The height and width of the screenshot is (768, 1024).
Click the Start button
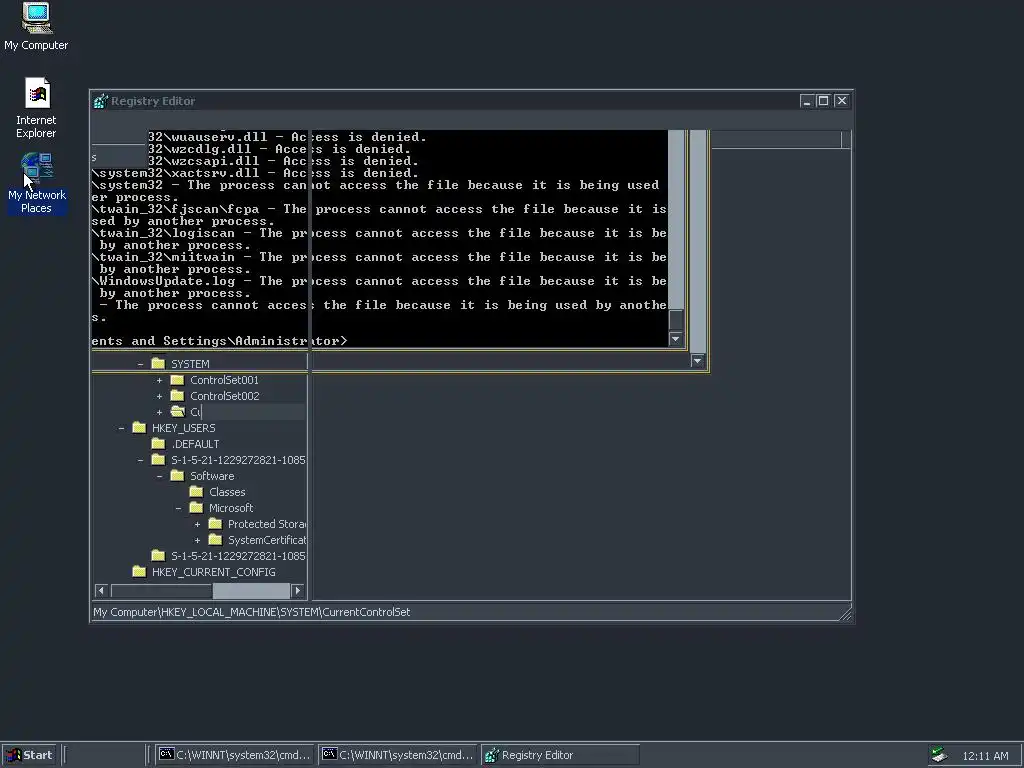(x=29, y=755)
